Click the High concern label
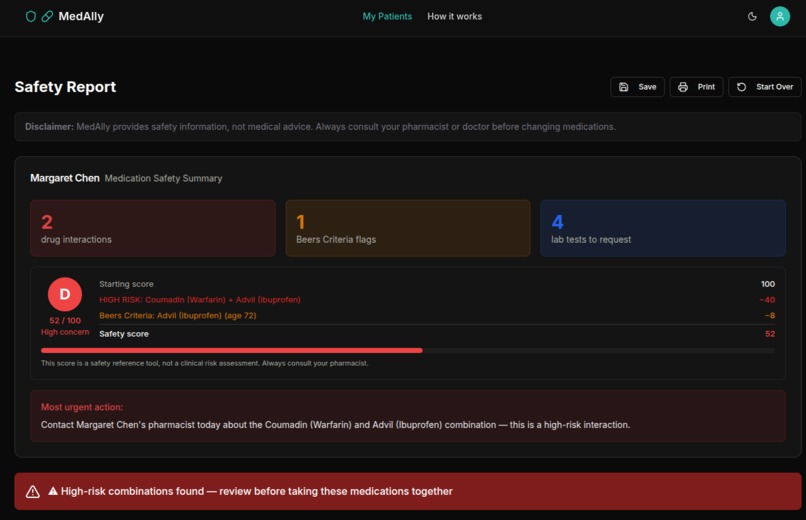The width and height of the screenshot is (806, 520). 65,332
